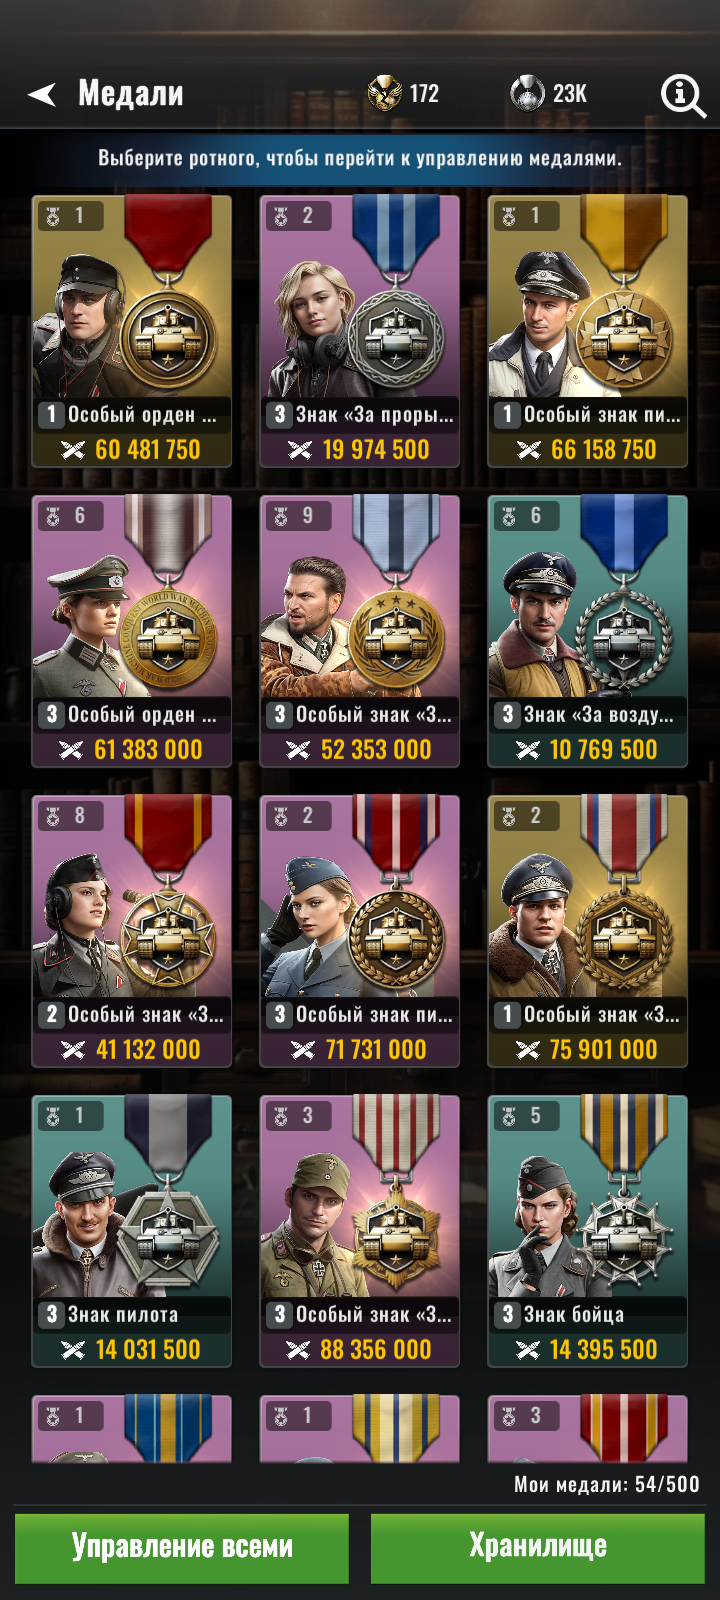The image size is (720, 1600).
Task: Choose the saluting woman card with 71 731 000
Action: point(360,931)
